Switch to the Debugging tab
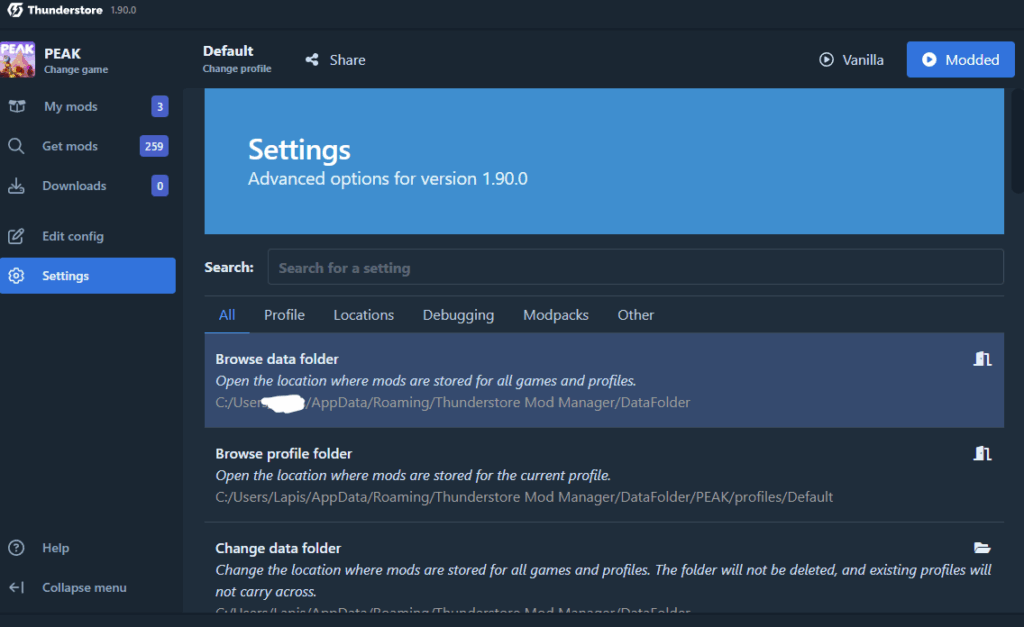 458,315
